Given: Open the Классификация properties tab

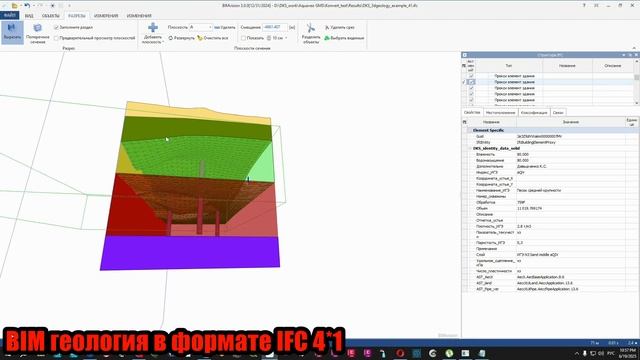Looking at the screenshot, I should 534,113.
